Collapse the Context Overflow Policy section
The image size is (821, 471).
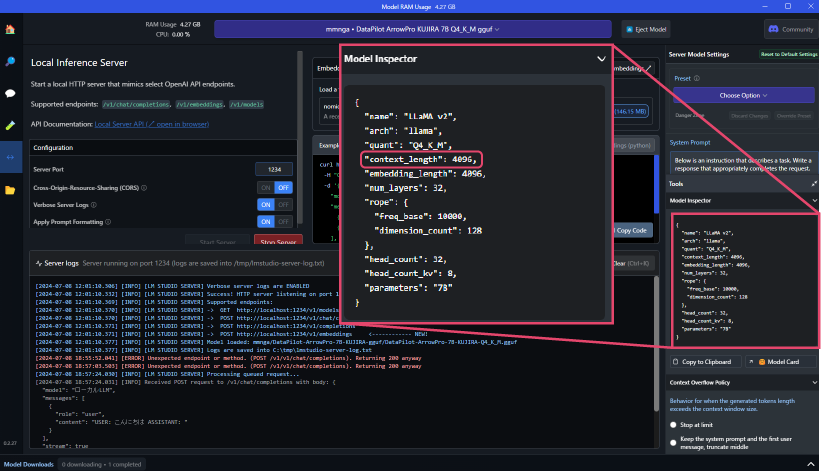click(x=813, y=383)
